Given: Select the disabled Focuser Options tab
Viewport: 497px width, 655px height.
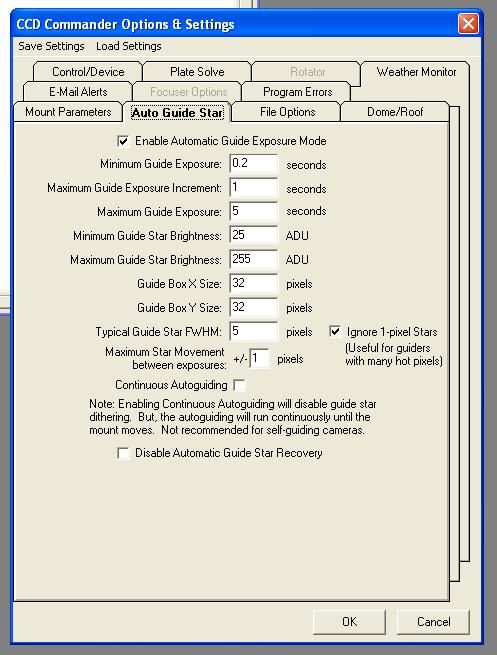Looking at the screenshot, I should tap(188, 92).
